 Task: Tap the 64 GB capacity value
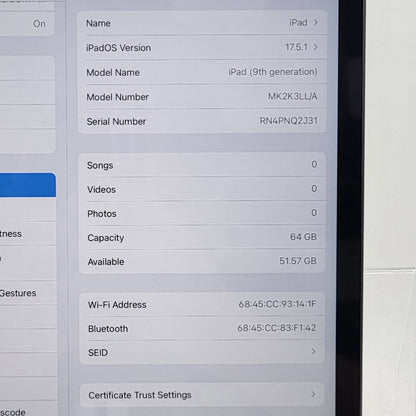(x=303, y=237)
